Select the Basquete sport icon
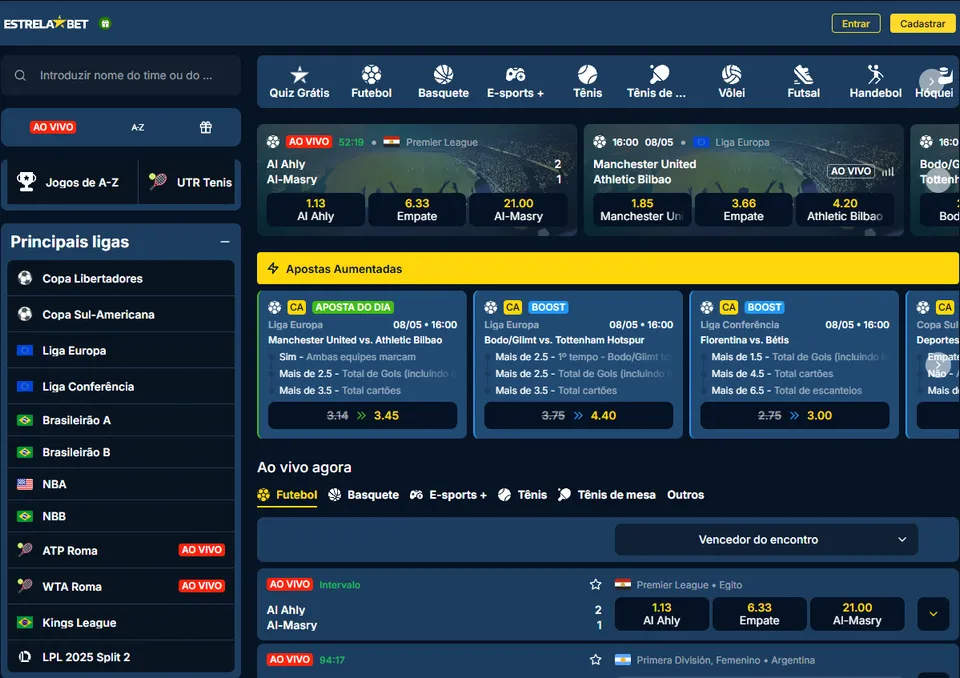 (443, 75)
